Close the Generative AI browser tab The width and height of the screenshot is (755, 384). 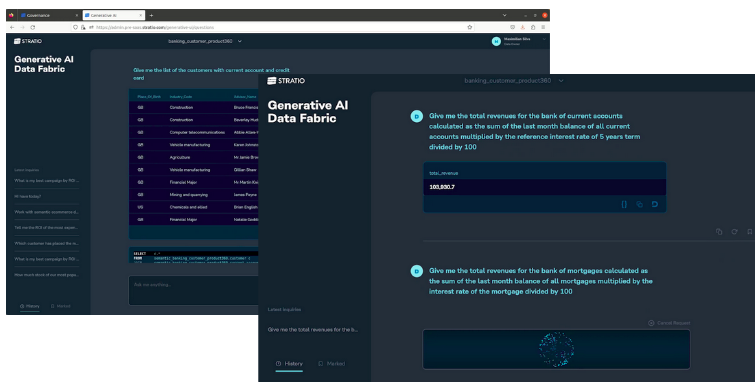[141, 15]
